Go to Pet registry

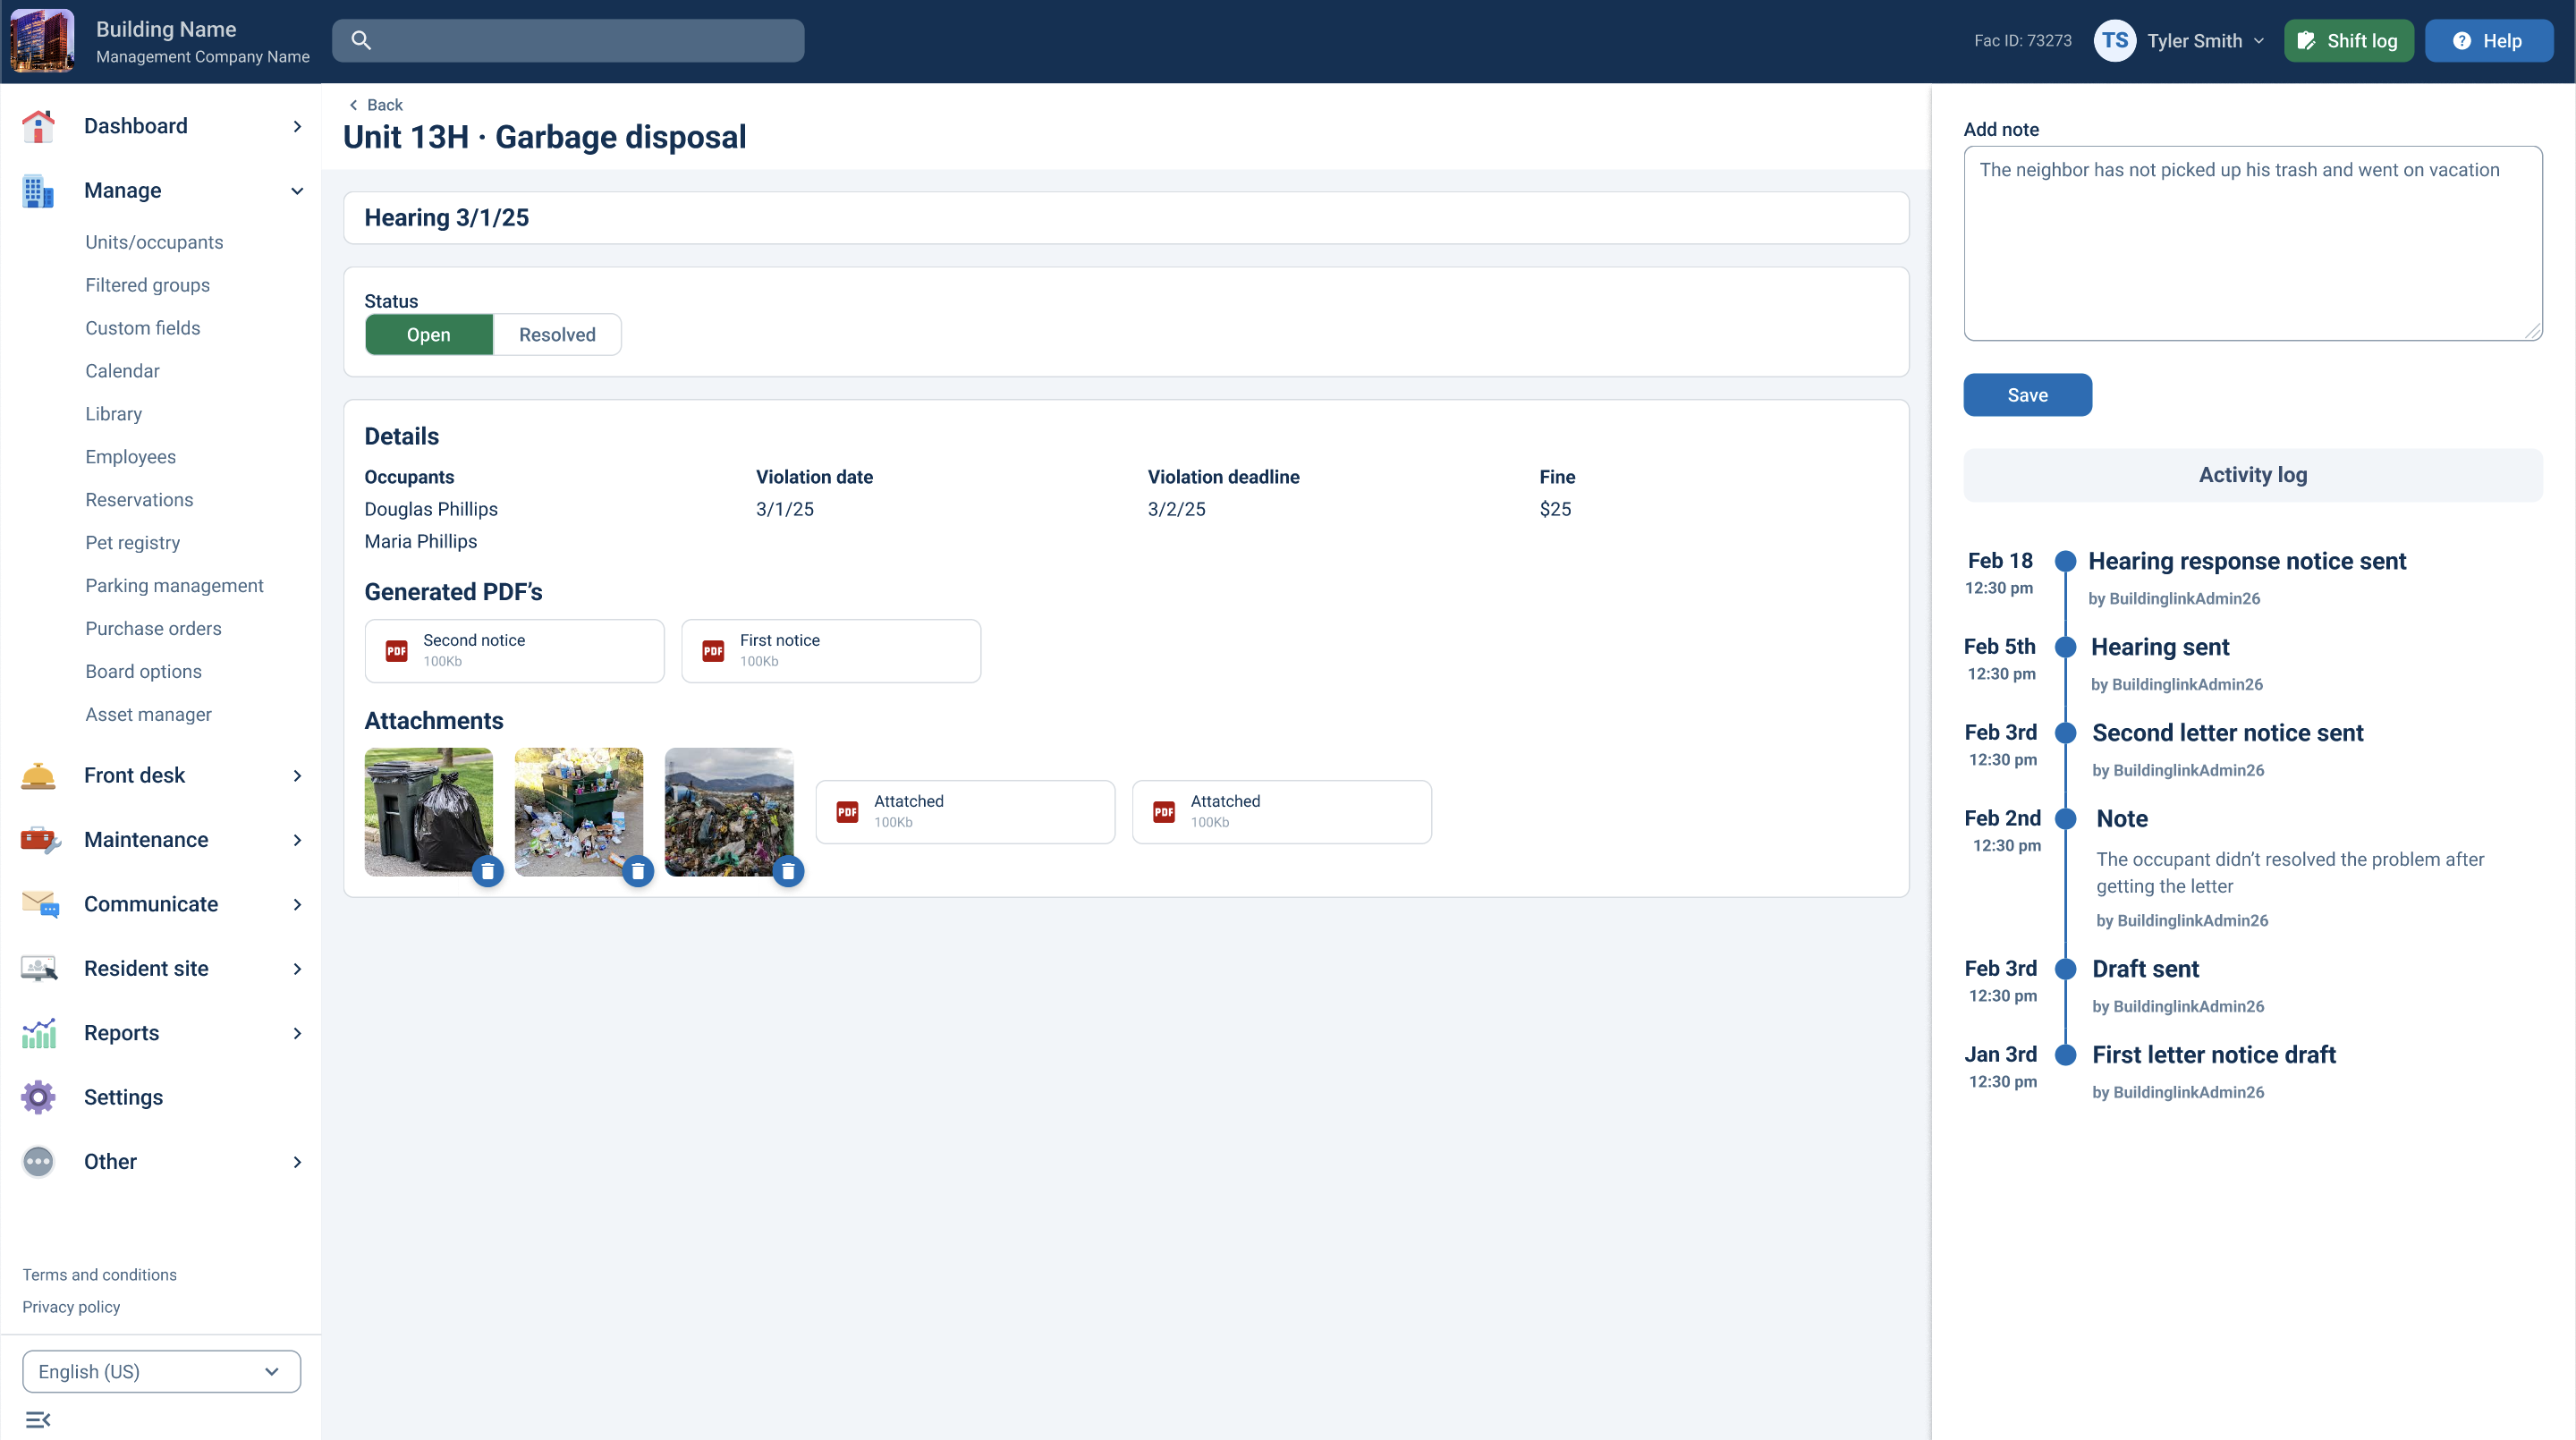tap(132, 542)
